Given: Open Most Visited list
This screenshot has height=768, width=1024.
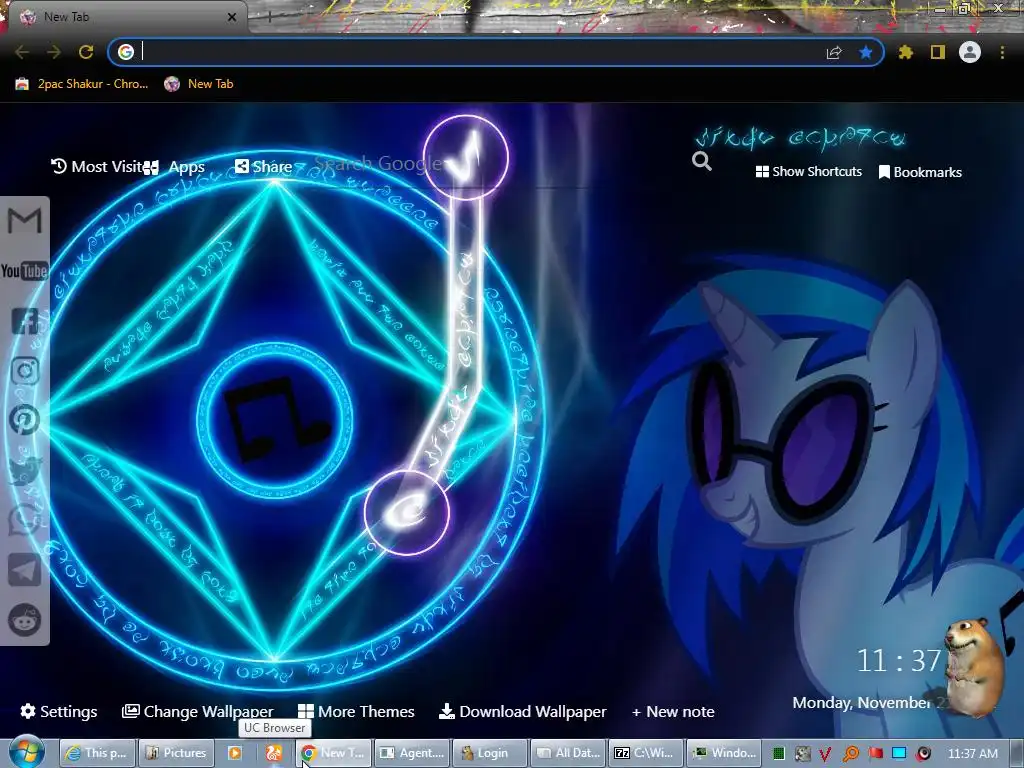Looking at the screenshot, I should 96,167.
